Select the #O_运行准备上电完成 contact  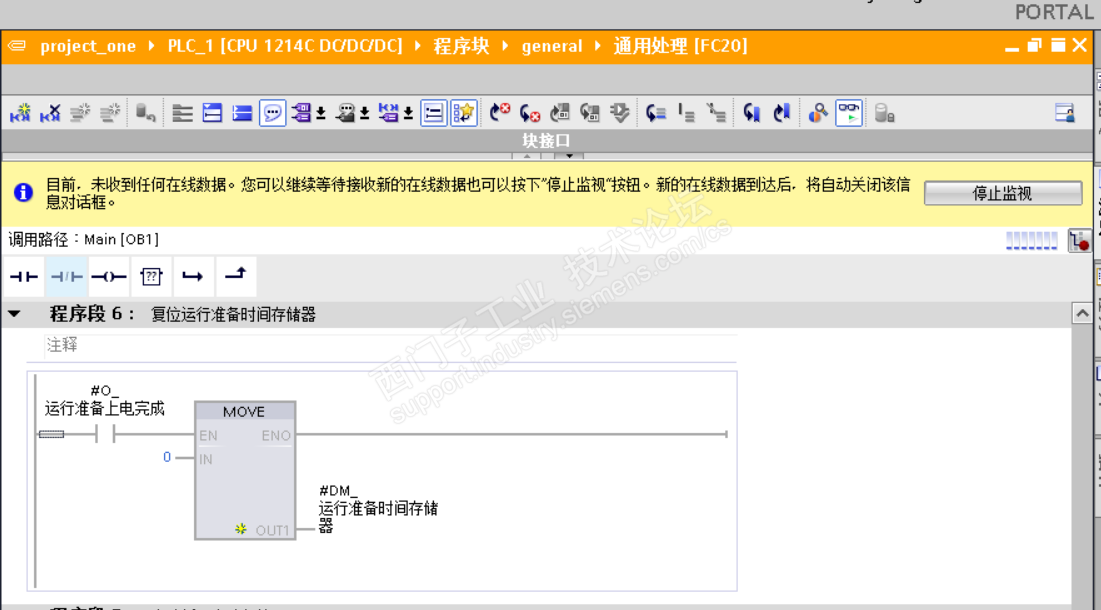click(105, 435)
